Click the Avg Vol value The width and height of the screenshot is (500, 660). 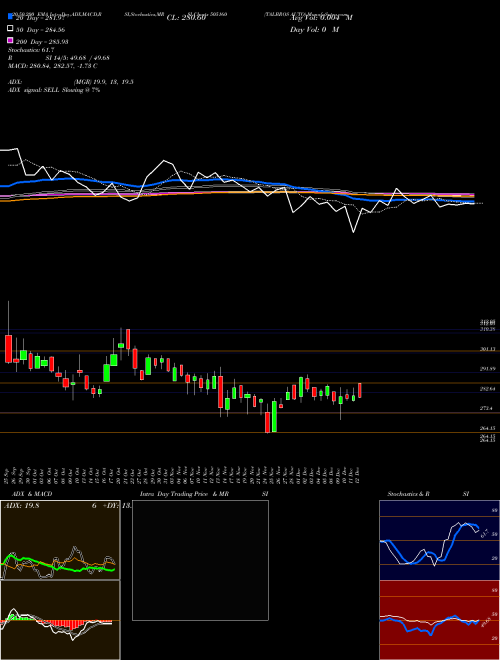[x=321, y=18]
